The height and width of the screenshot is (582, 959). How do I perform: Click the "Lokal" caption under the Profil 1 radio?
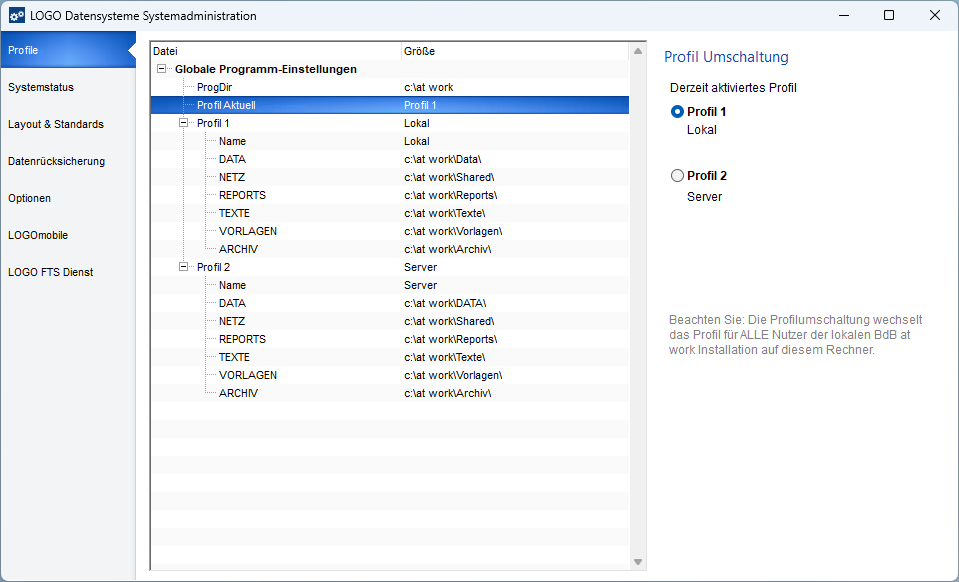click(702, 130)
